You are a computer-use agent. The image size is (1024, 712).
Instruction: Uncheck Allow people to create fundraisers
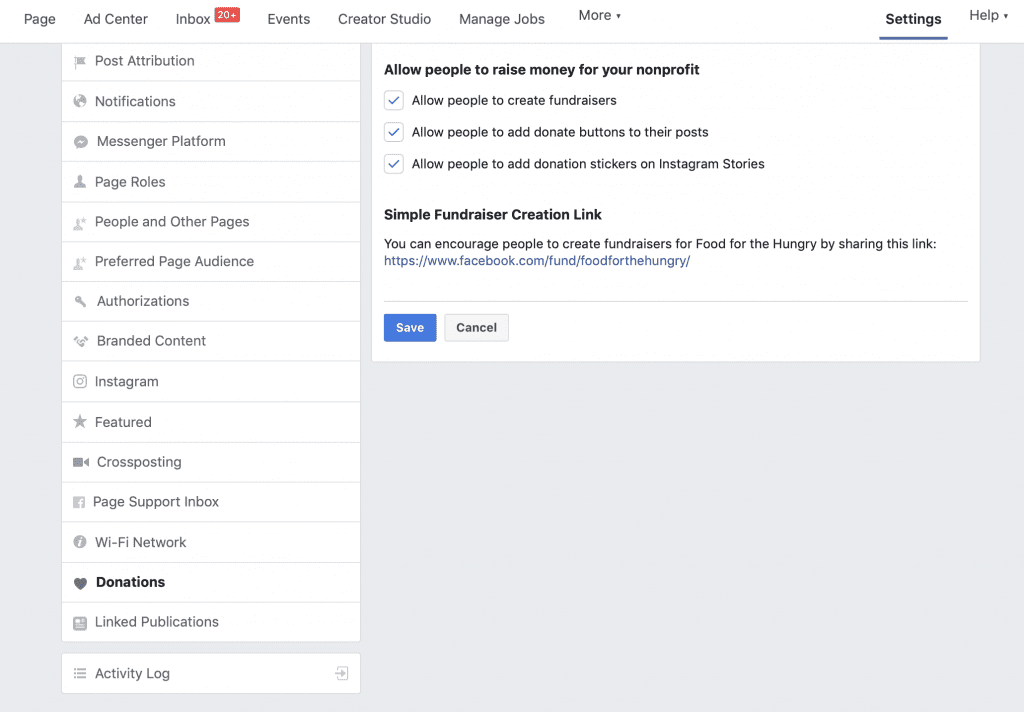click(x=394, y=101)
